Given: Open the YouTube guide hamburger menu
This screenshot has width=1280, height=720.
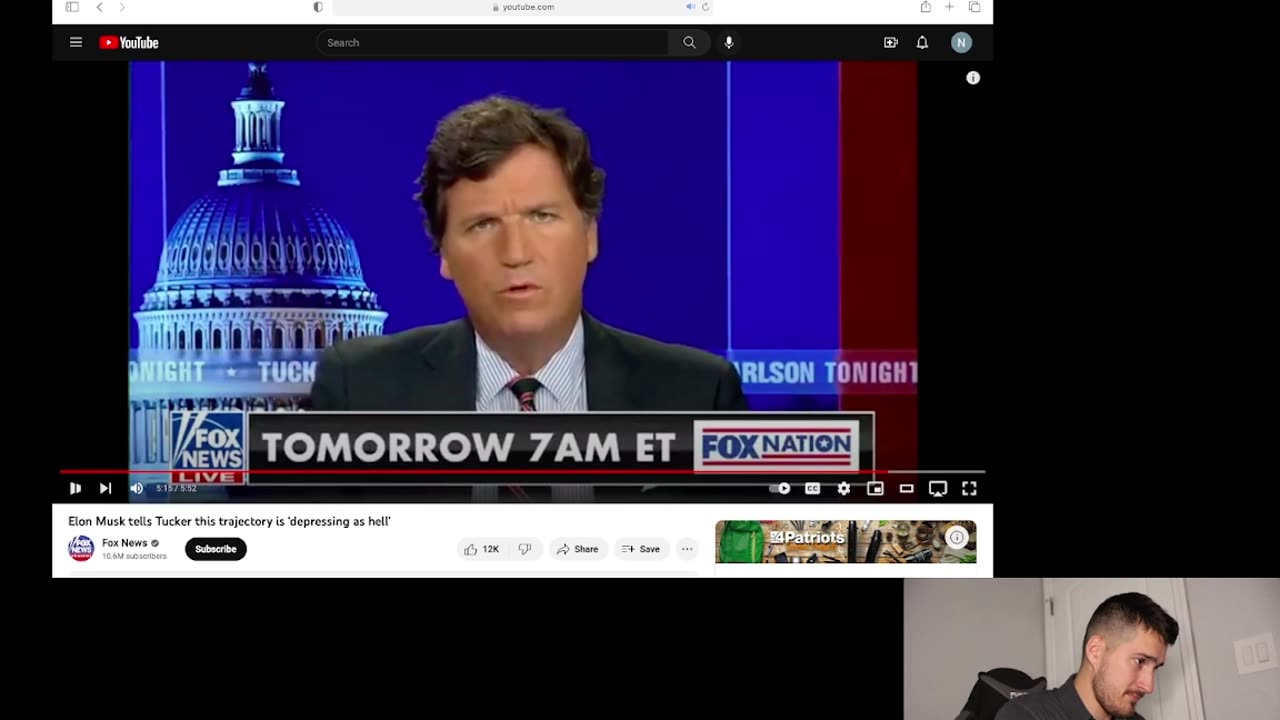Looking at the screenshot, I should click(x=76, y=42).
